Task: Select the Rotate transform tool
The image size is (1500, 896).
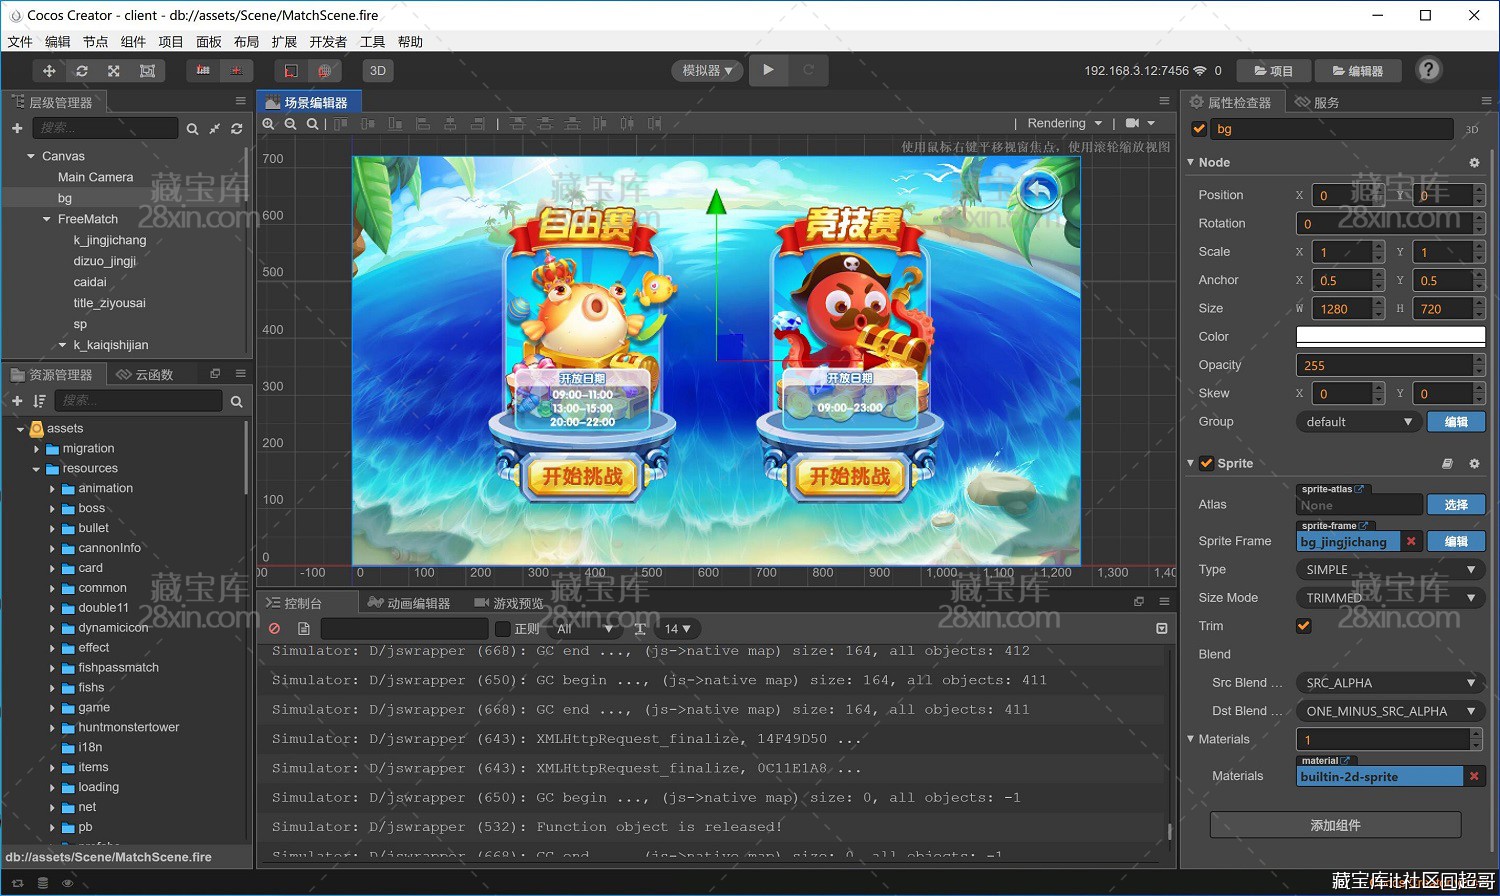Action: pyautogui.click(x=82, y=71)
